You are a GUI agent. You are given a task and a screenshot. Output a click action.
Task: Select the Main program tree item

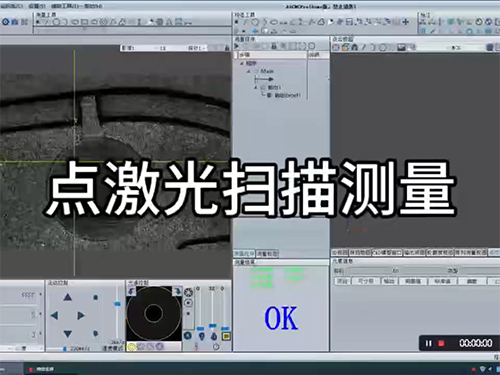(267, 71)
